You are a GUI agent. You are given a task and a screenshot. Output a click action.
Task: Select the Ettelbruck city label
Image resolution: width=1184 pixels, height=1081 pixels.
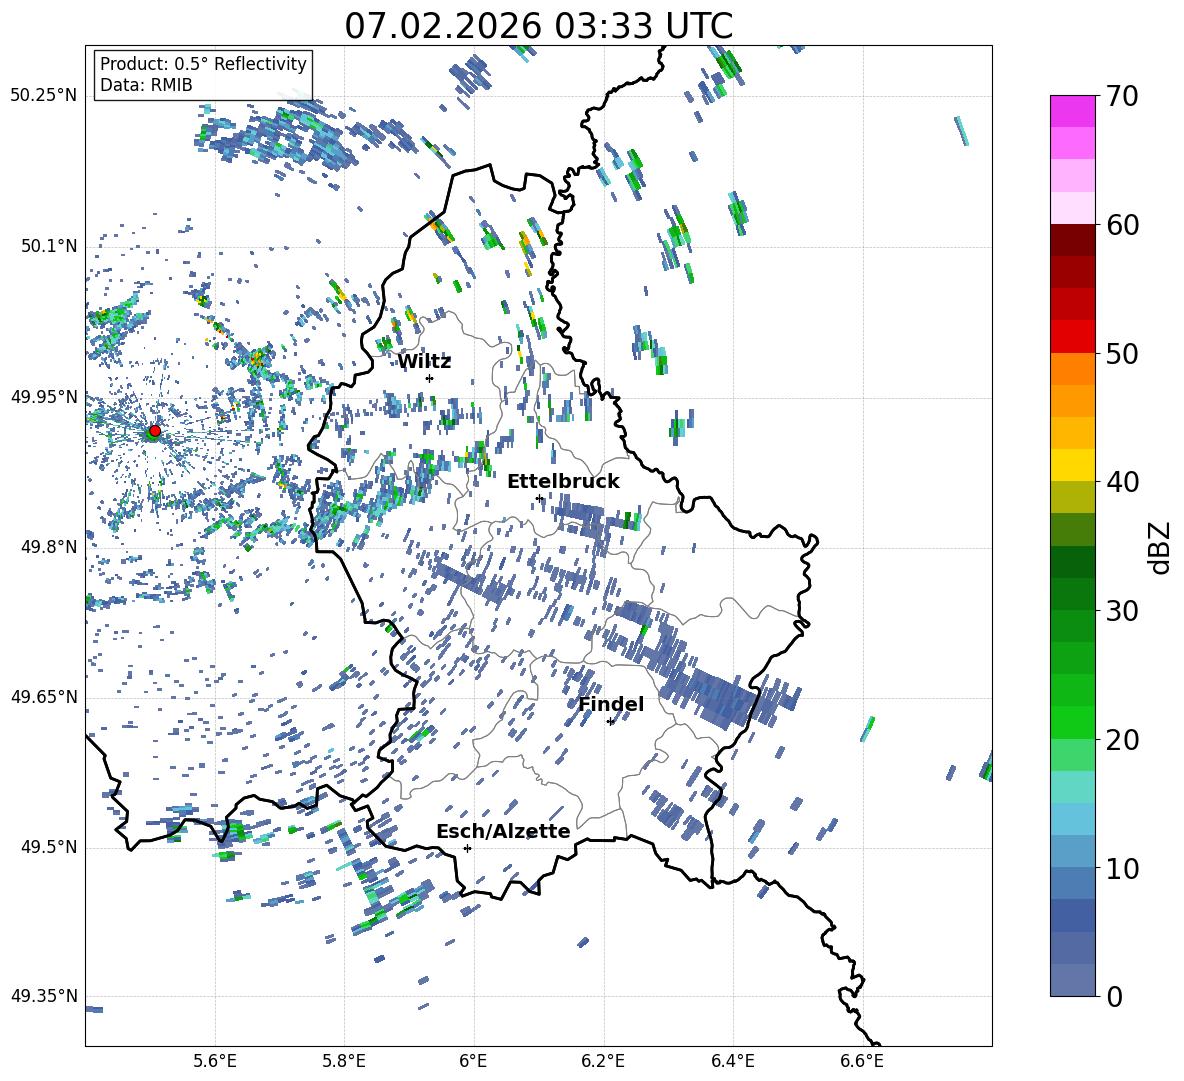pyautogui.click(x=563, y=481)
